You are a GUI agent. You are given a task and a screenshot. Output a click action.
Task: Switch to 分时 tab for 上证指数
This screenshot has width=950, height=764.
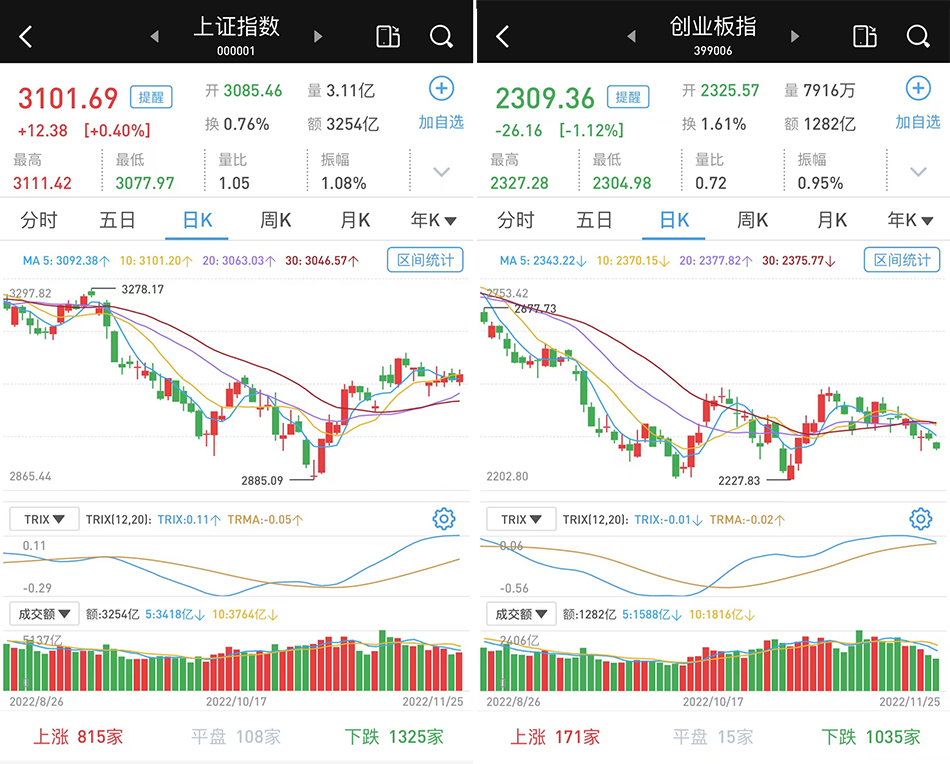point(39,220)
